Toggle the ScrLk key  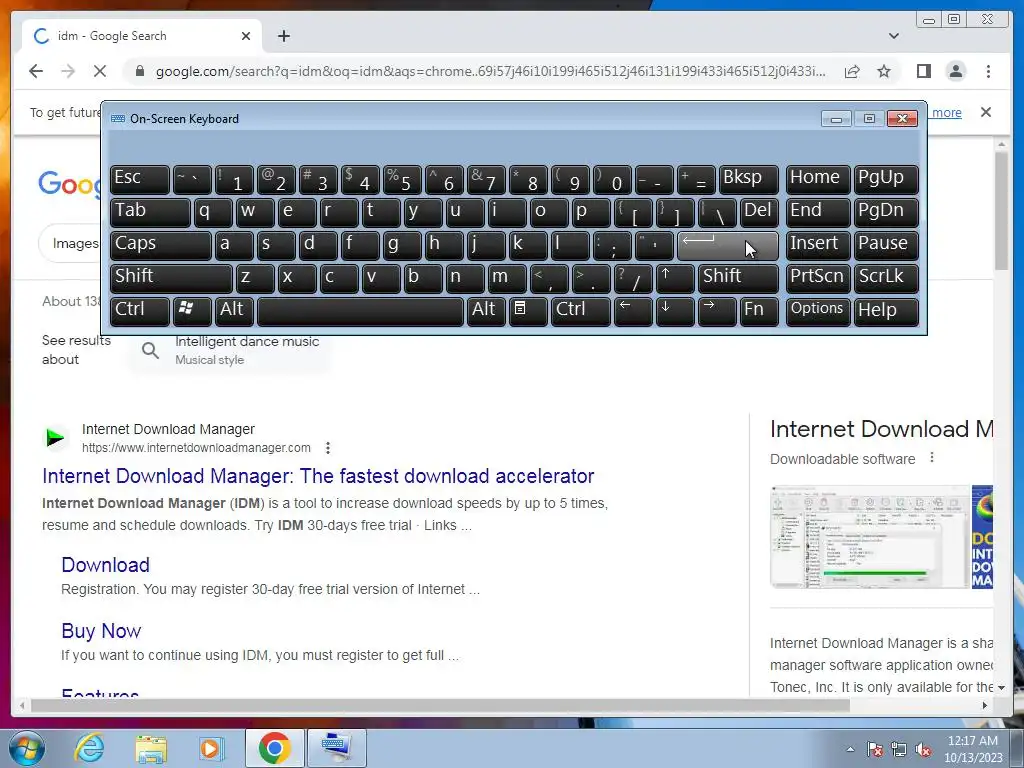point(886,278)
